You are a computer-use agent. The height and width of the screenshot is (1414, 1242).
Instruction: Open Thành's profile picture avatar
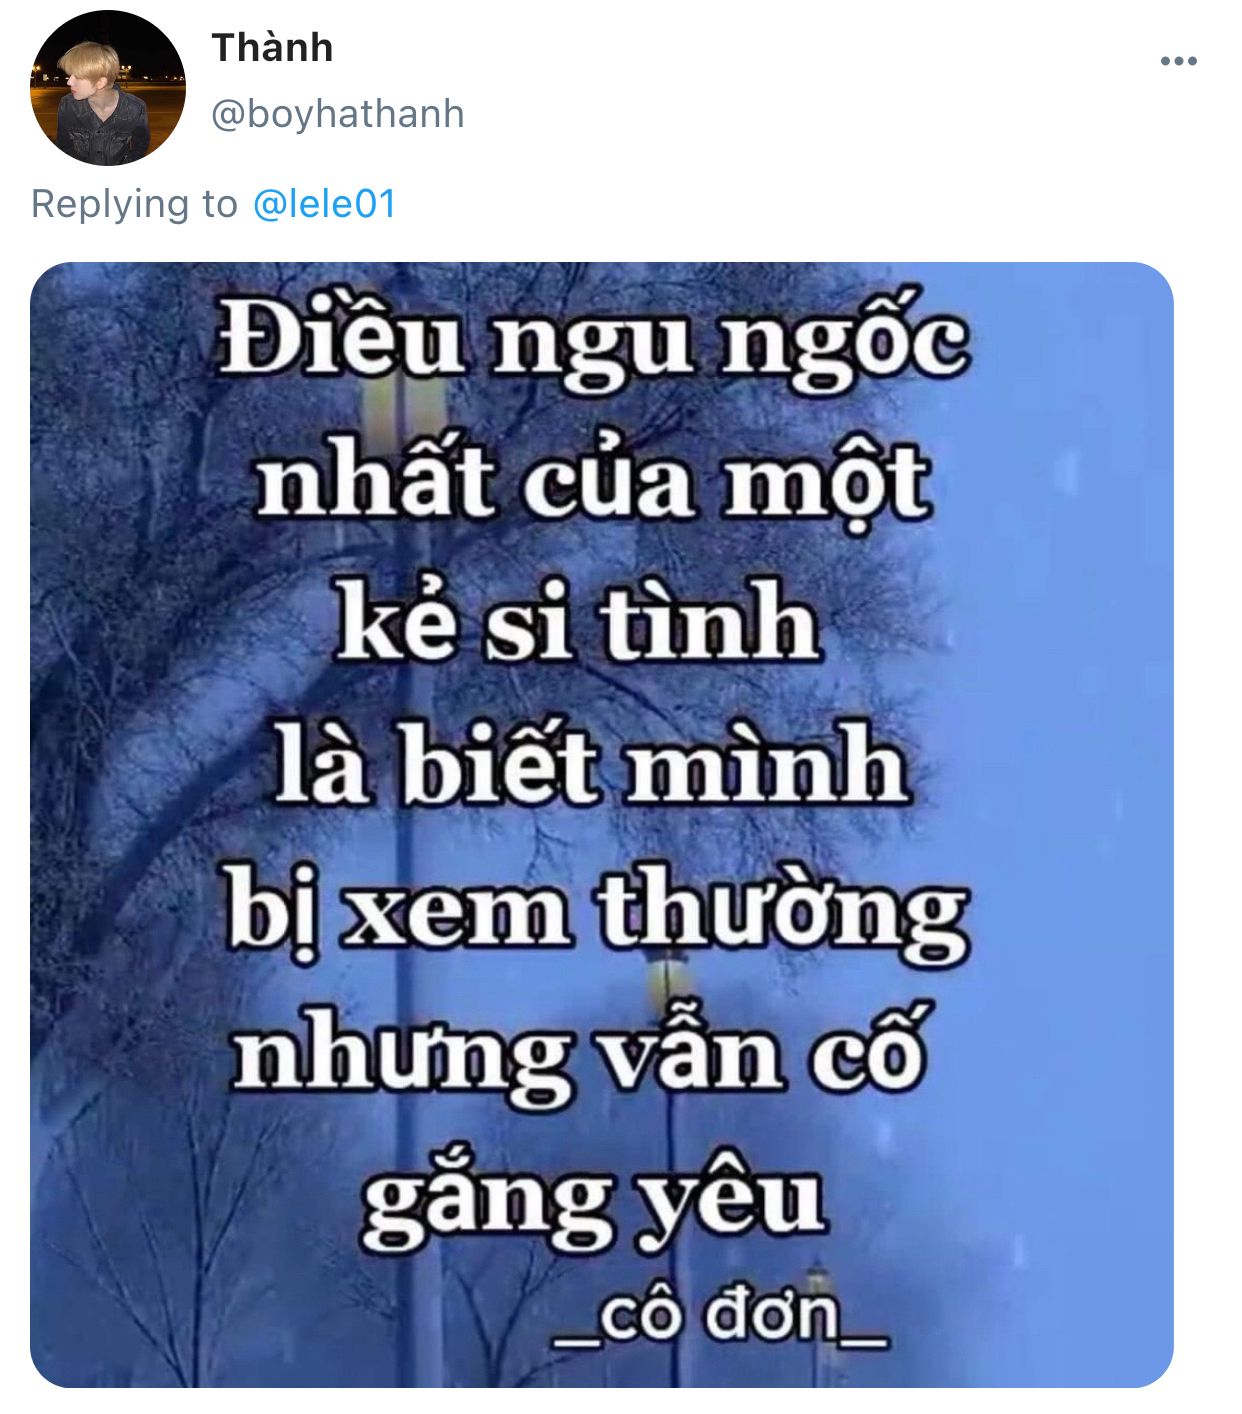108,88
